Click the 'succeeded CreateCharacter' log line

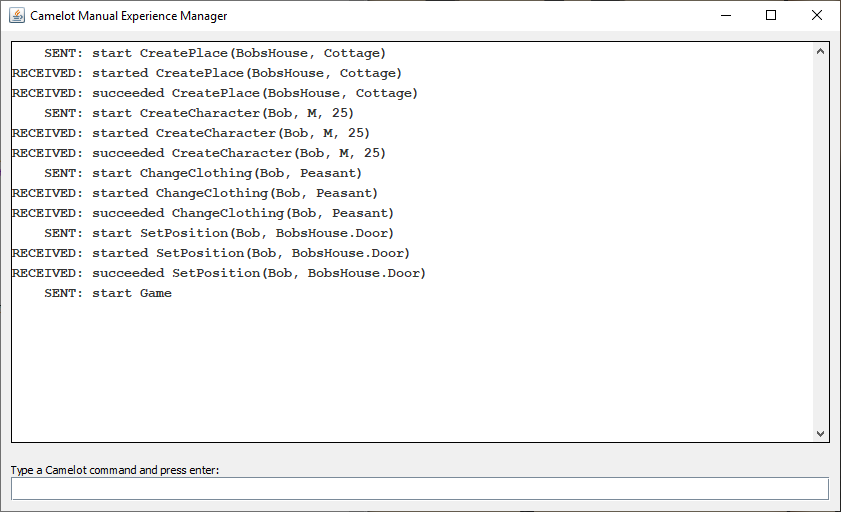click(x=199, y=153)
